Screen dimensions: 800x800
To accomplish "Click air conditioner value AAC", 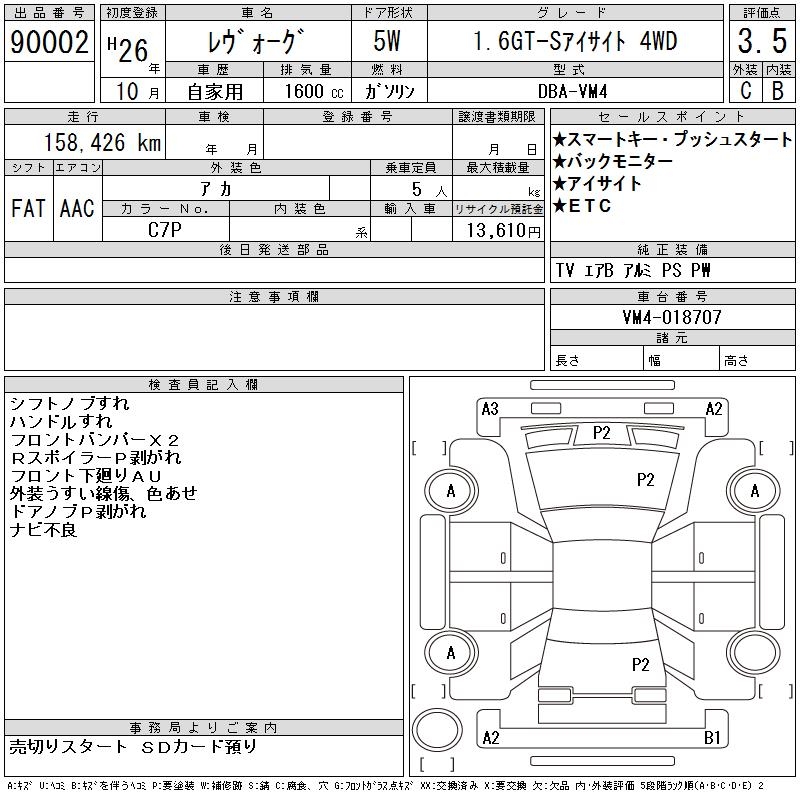I will tap(77, 208).
